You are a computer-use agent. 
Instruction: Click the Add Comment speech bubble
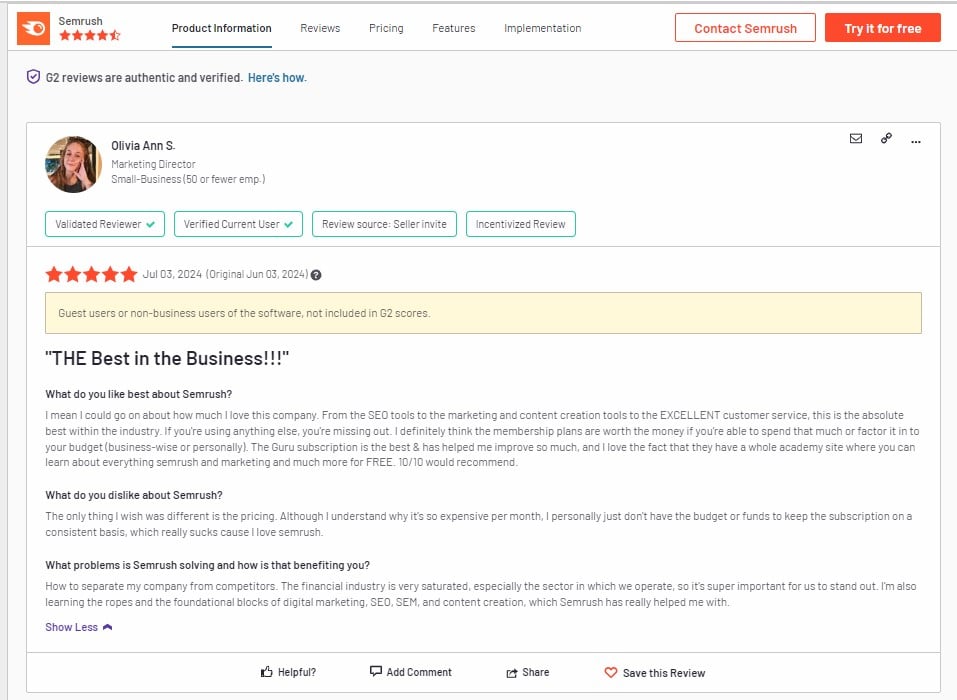(376, 672)
